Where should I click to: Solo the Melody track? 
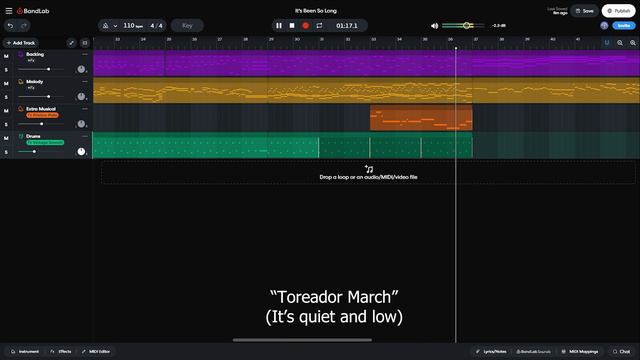point(6,97)
